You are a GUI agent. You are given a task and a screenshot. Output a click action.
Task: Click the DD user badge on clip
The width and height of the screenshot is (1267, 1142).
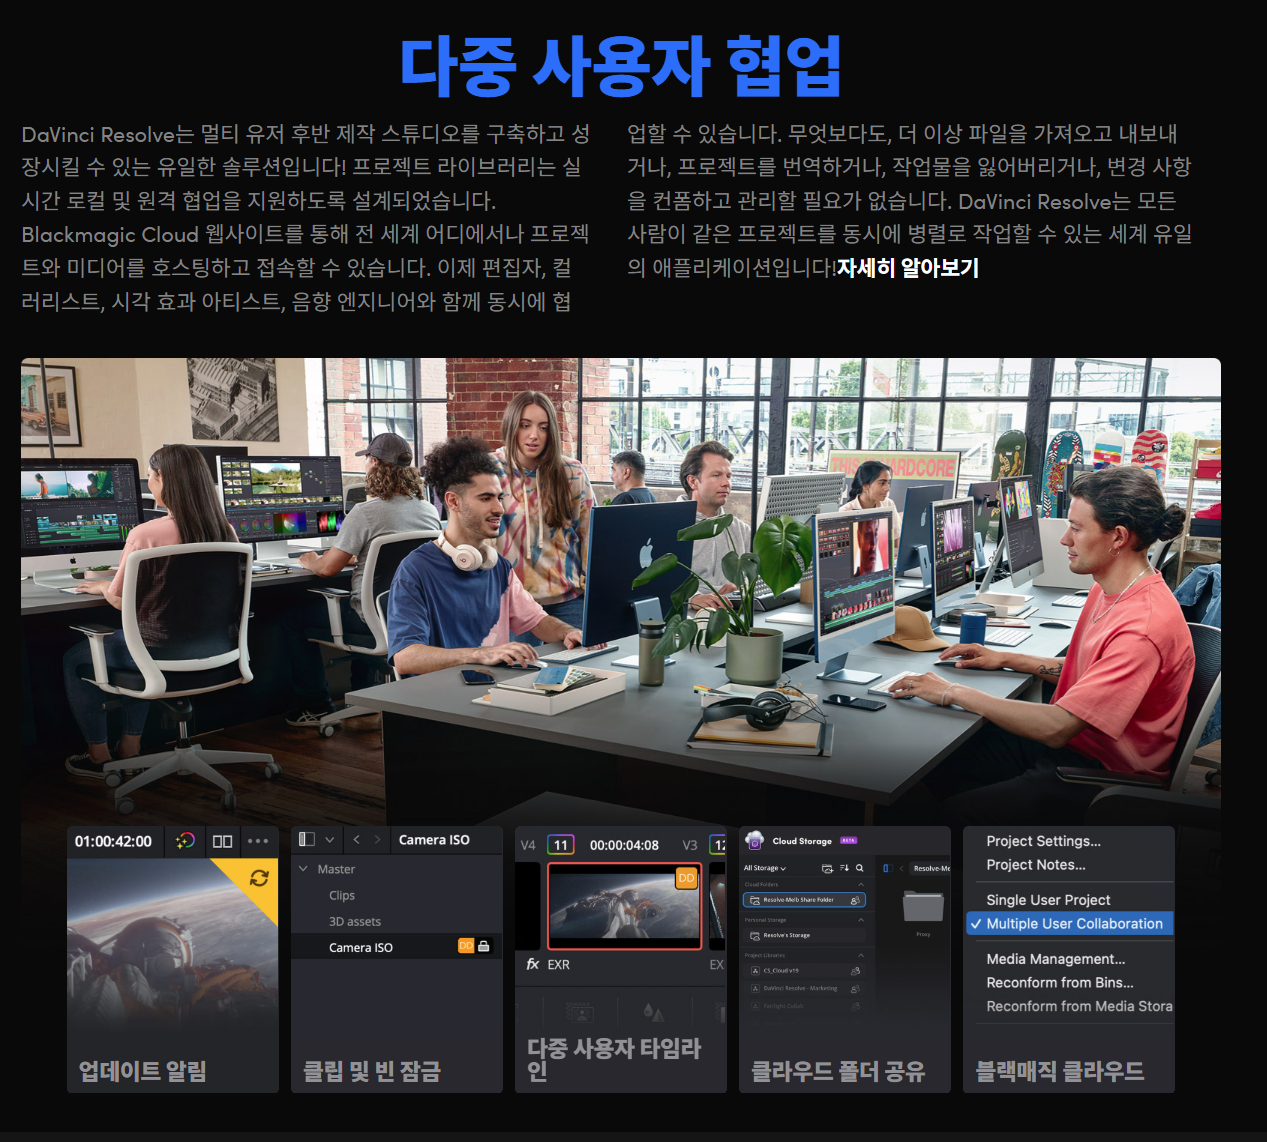coord(686,878)
